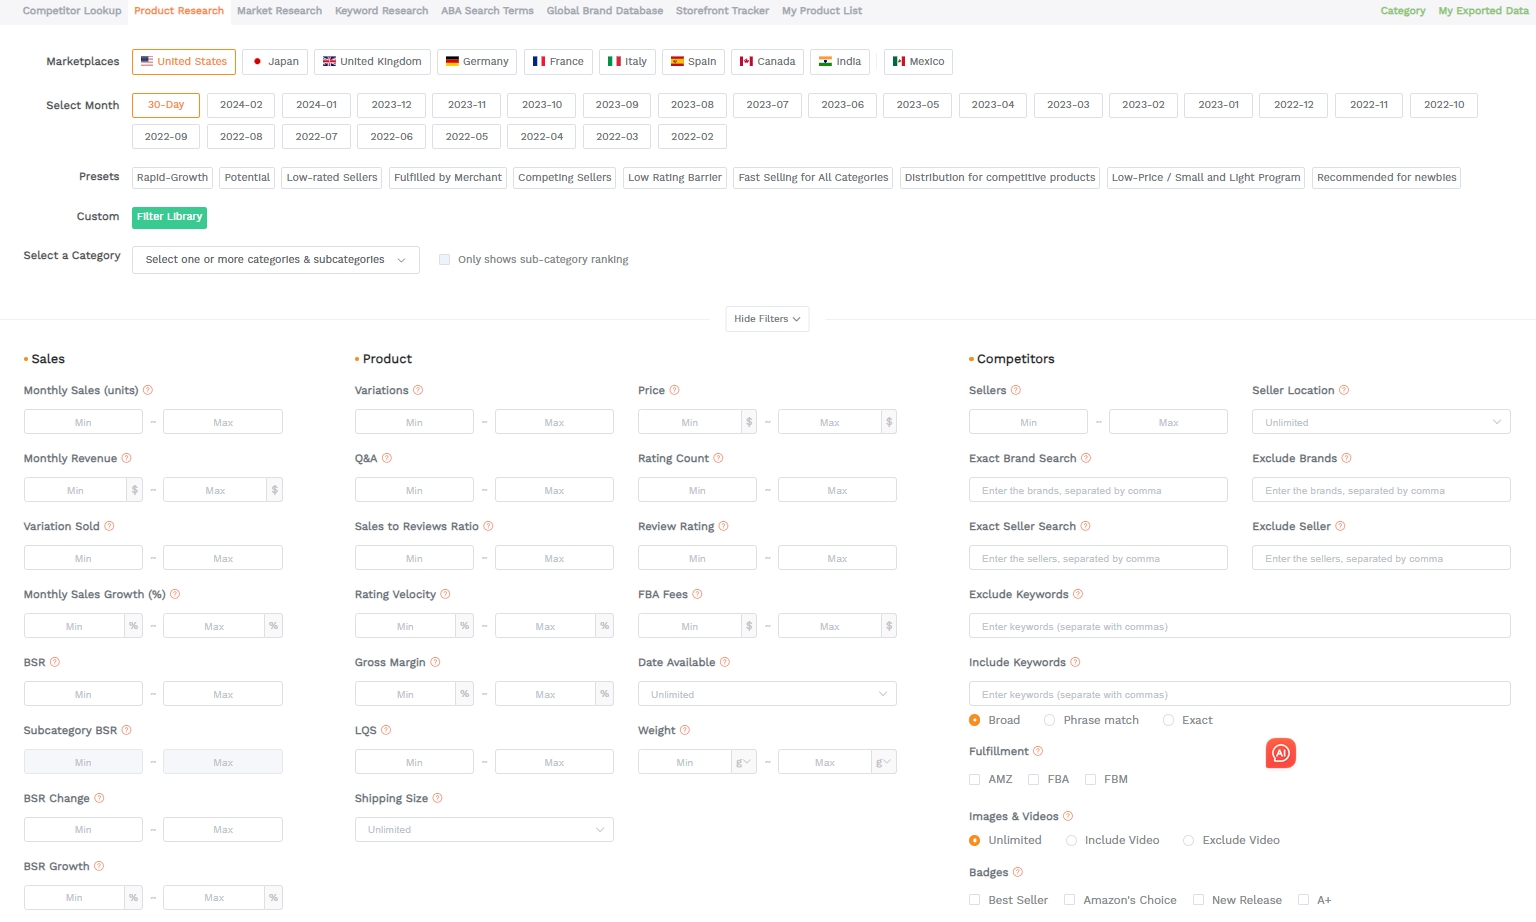Click the help icon beside Sellers filter
The height and width of the screenshot is (922, 1536).
(x=1016, y=390)
